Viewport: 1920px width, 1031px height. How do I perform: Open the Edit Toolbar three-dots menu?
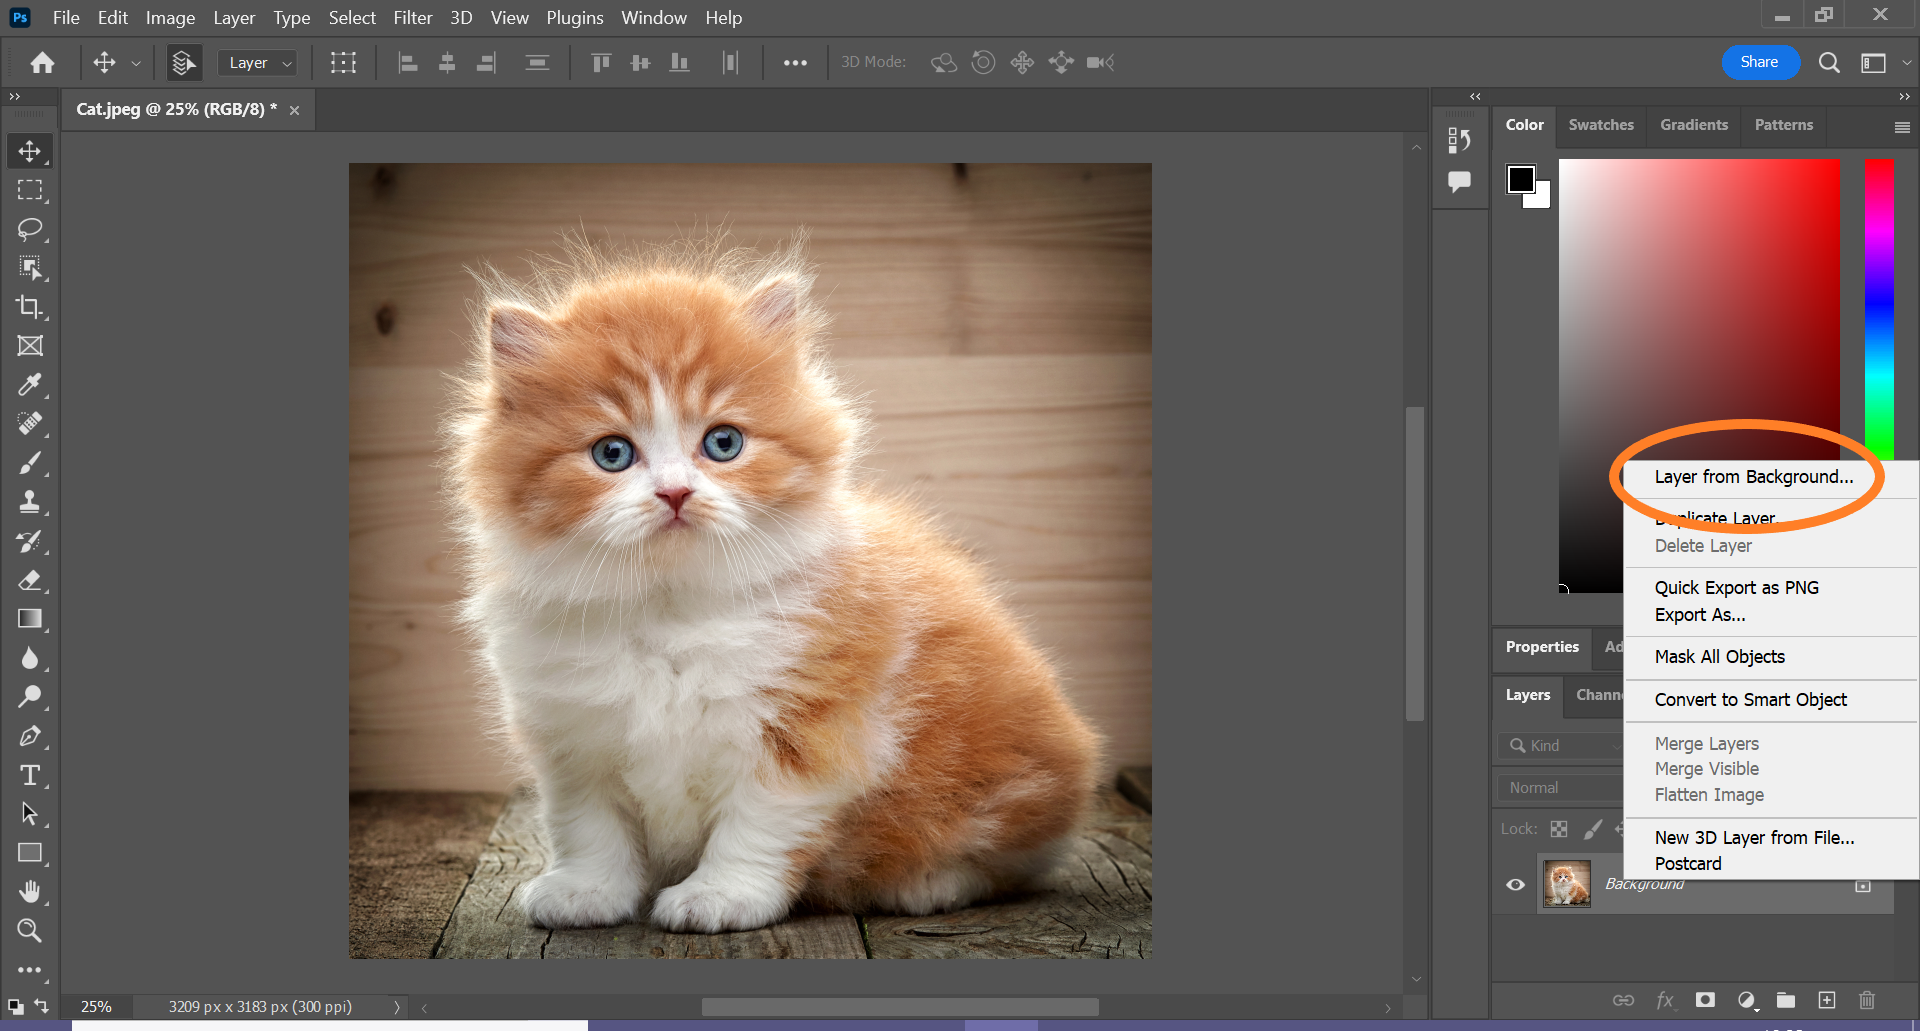pyautogui.click(x=30, y=970)
